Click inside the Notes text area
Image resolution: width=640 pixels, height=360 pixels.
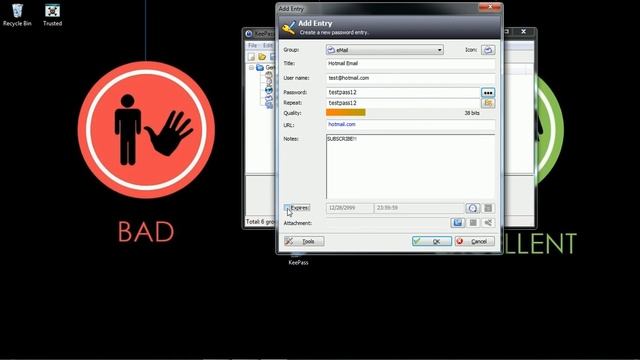click(x=411, y=166)
